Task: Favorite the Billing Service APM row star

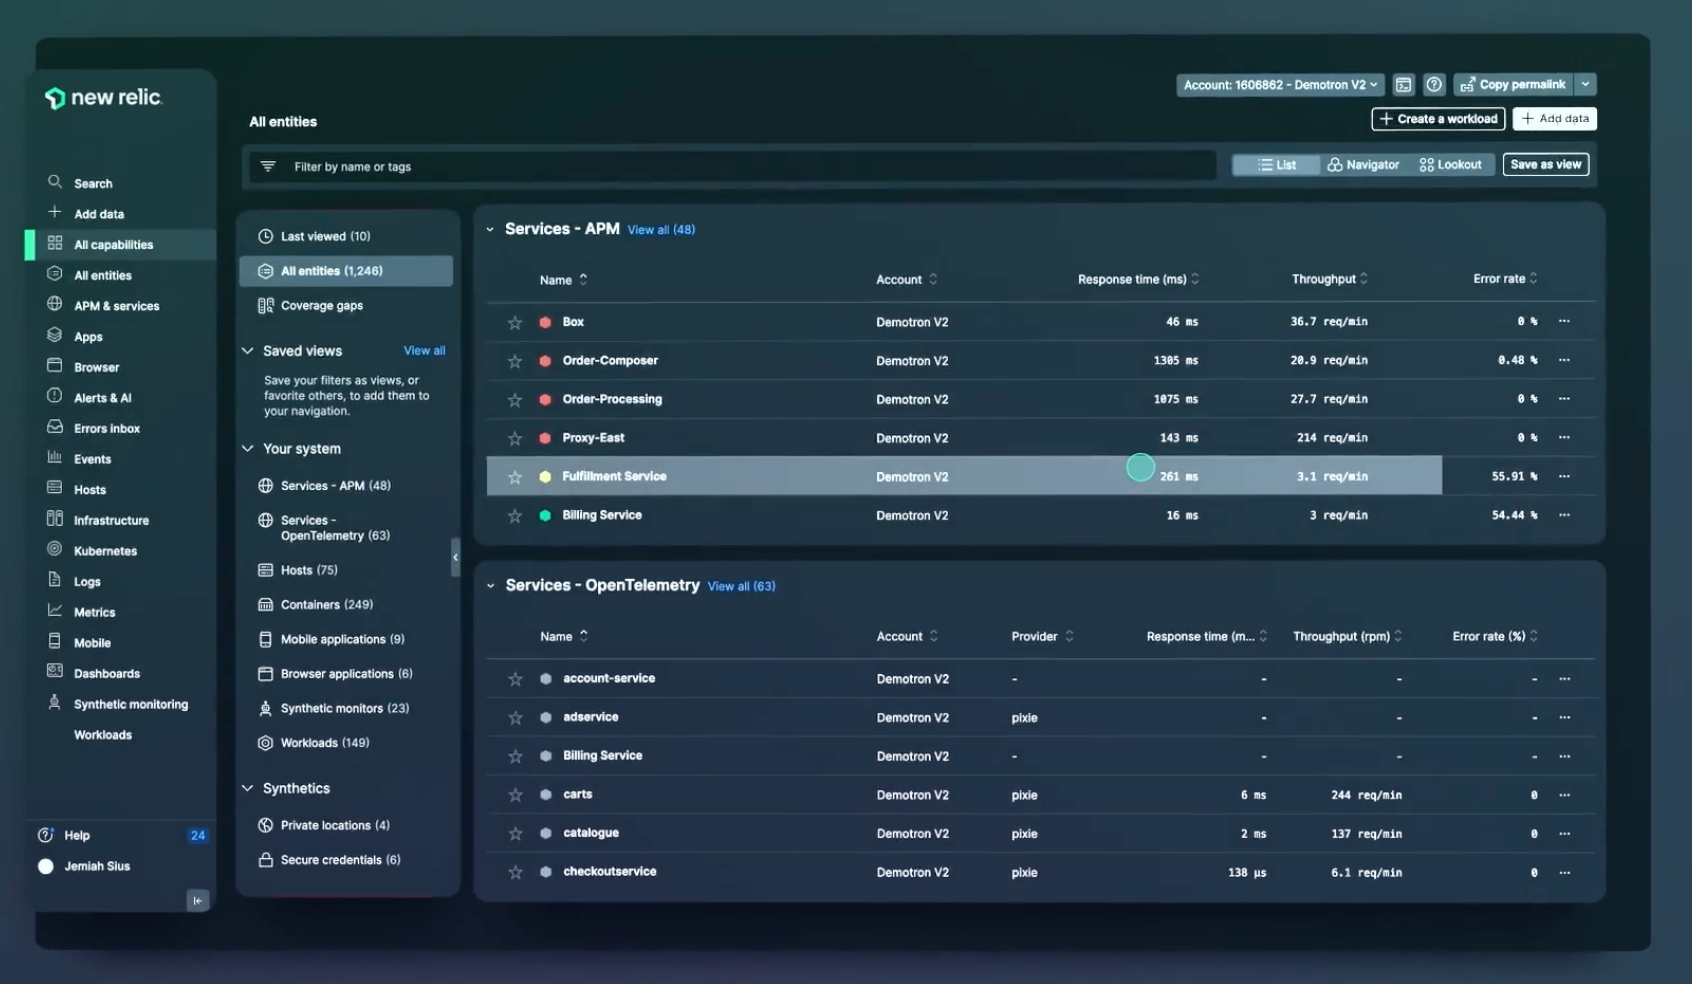Action: click(x=515, y=515)
